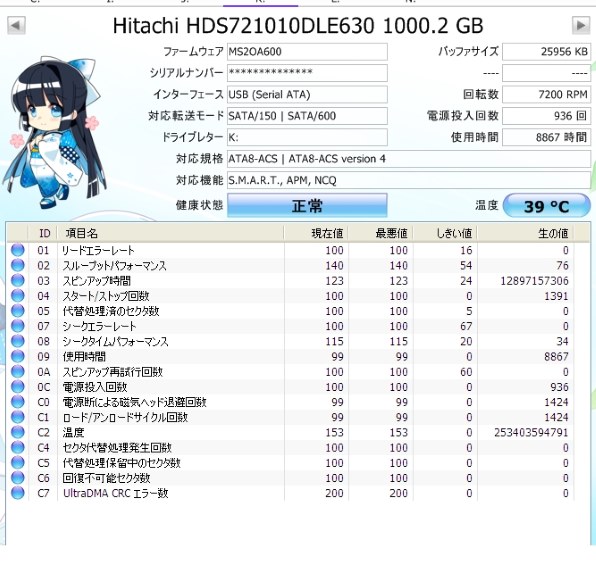
Task: Click status orb for ID 02 row
Action: pyautogui.click(x=17, y=265)
